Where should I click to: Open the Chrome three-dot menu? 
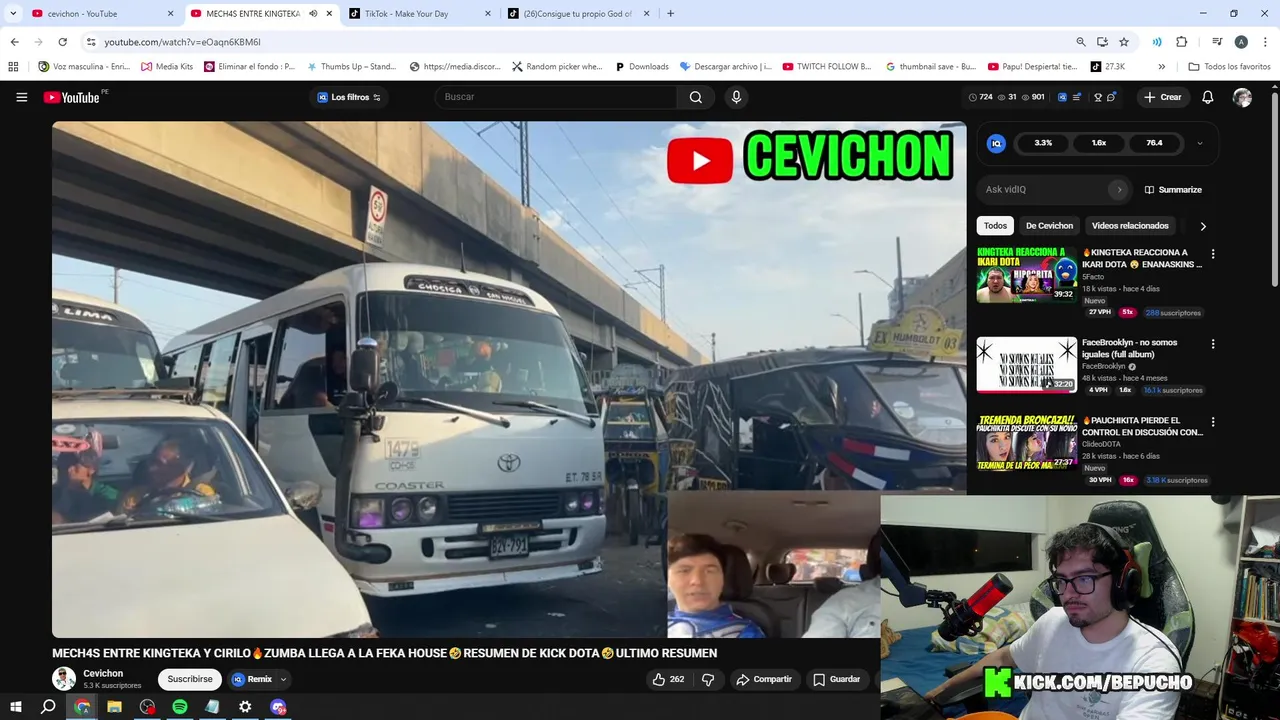(1265, 42)
